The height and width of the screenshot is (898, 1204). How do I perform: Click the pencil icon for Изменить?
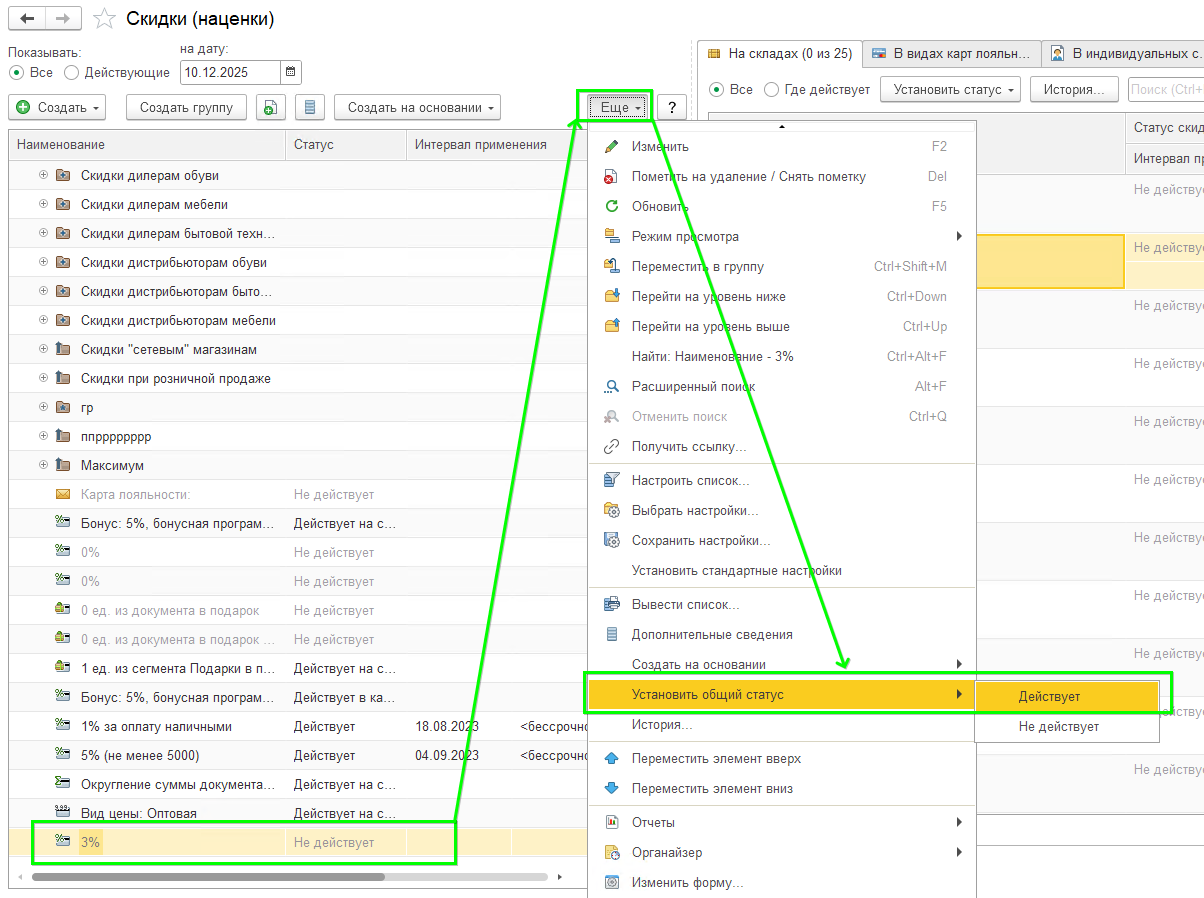coord(612,147)
